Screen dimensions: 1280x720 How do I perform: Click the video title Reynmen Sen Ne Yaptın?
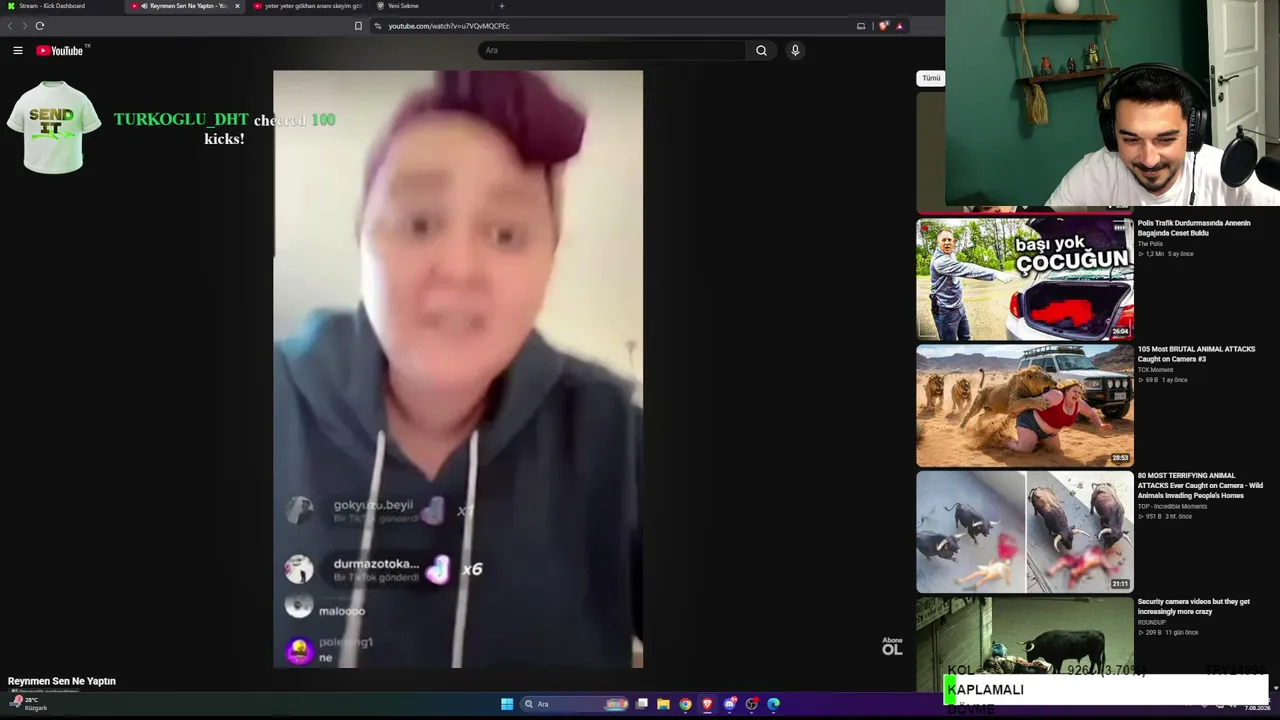62,681
